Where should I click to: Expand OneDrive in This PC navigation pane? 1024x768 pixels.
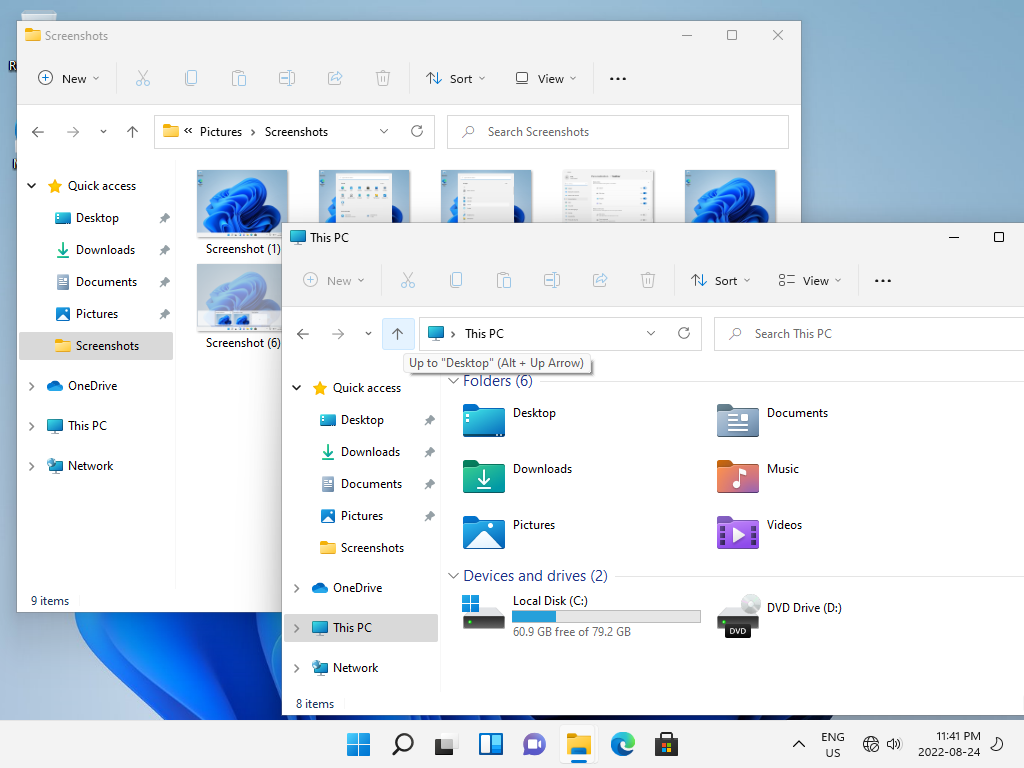tap(296, 588)
